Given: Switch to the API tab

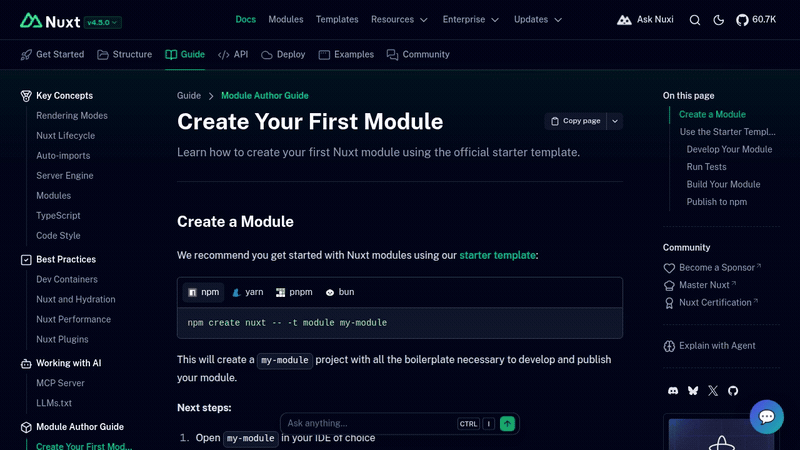Looking at the screenshot, I should pos(233,55).
